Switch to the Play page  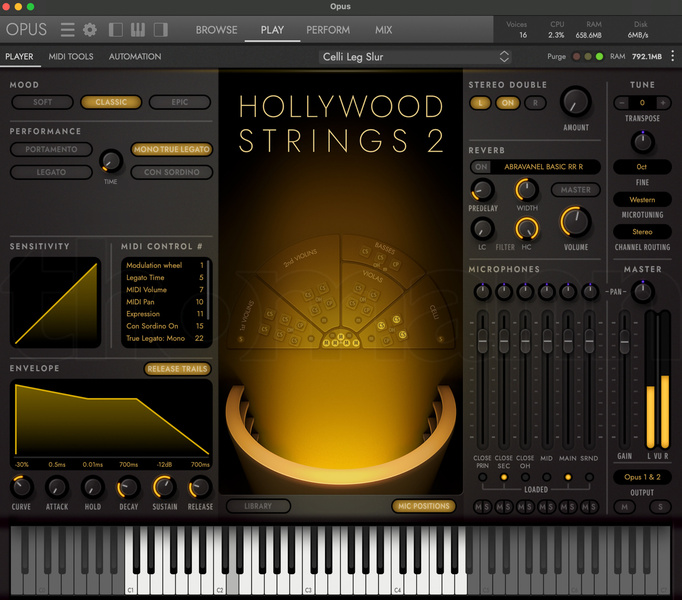click(272, 30)
